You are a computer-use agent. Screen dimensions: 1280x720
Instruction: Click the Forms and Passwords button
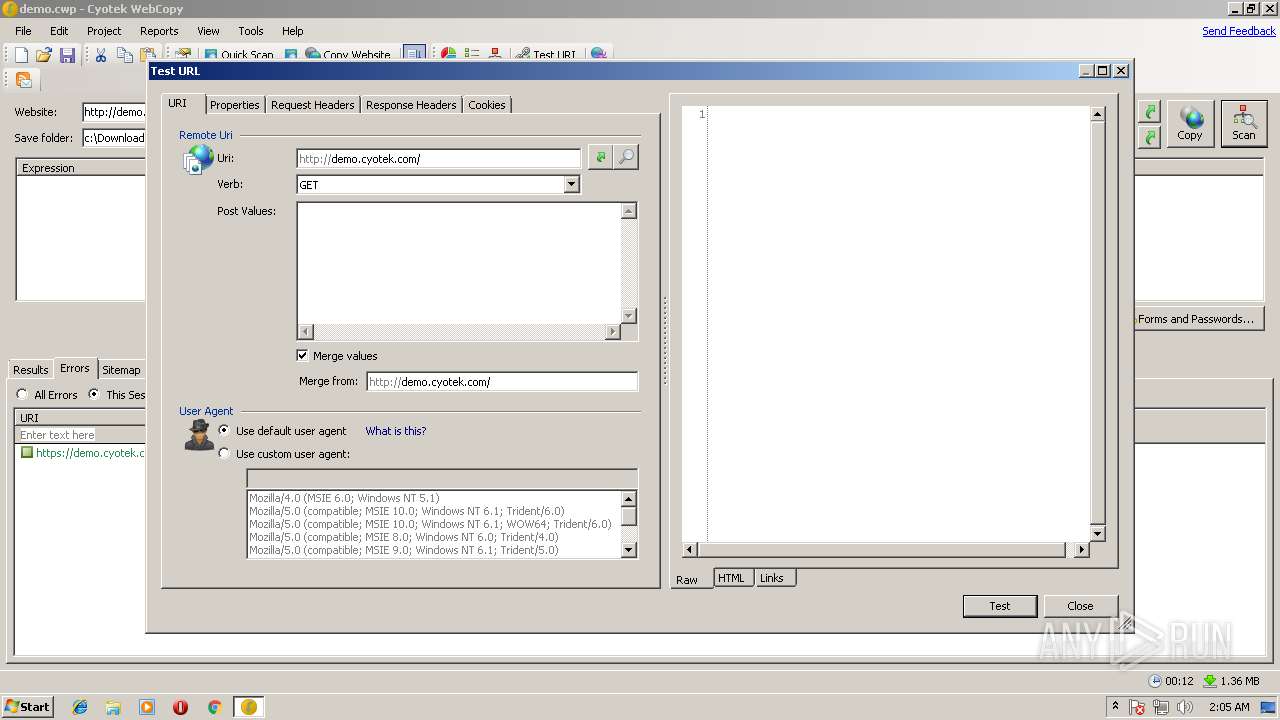(x=1198, y=319)
